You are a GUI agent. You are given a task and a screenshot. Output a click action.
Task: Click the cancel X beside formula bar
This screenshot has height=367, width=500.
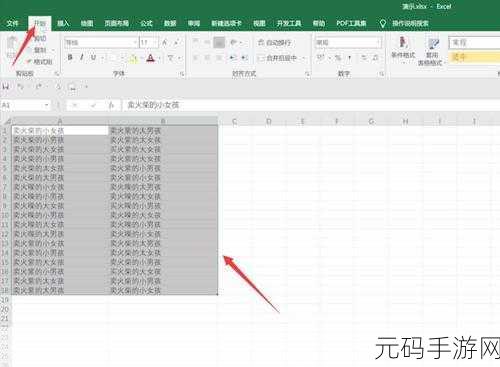tap(75, 105)
